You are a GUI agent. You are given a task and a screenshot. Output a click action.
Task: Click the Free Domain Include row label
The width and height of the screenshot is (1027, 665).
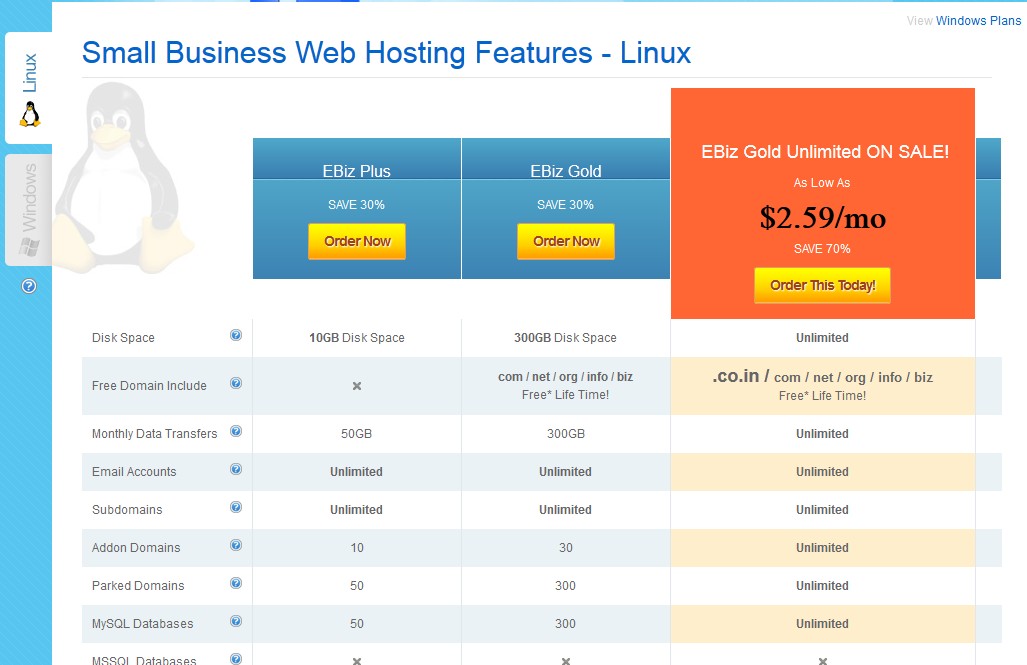point(149,386)
